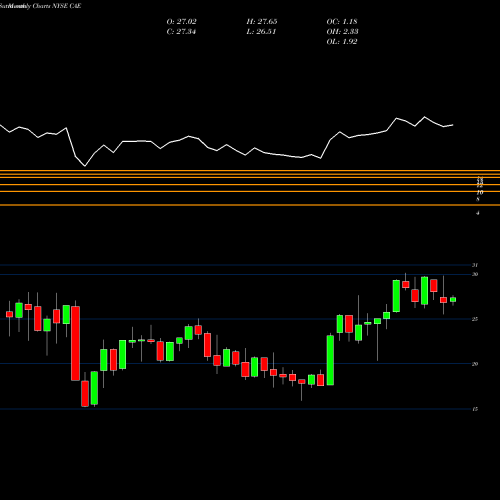Click the 31 price axis label
This screenshot has height=500, width=500.
tap(475, 265)
